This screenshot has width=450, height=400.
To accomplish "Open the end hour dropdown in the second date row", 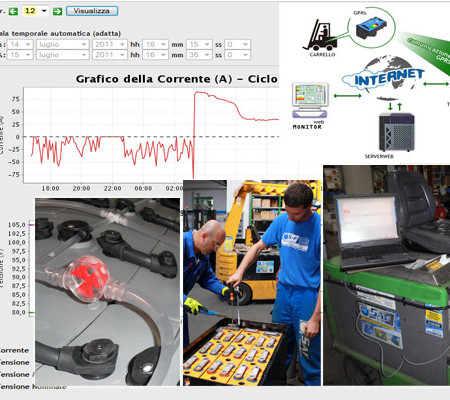I will coord(155,55).
